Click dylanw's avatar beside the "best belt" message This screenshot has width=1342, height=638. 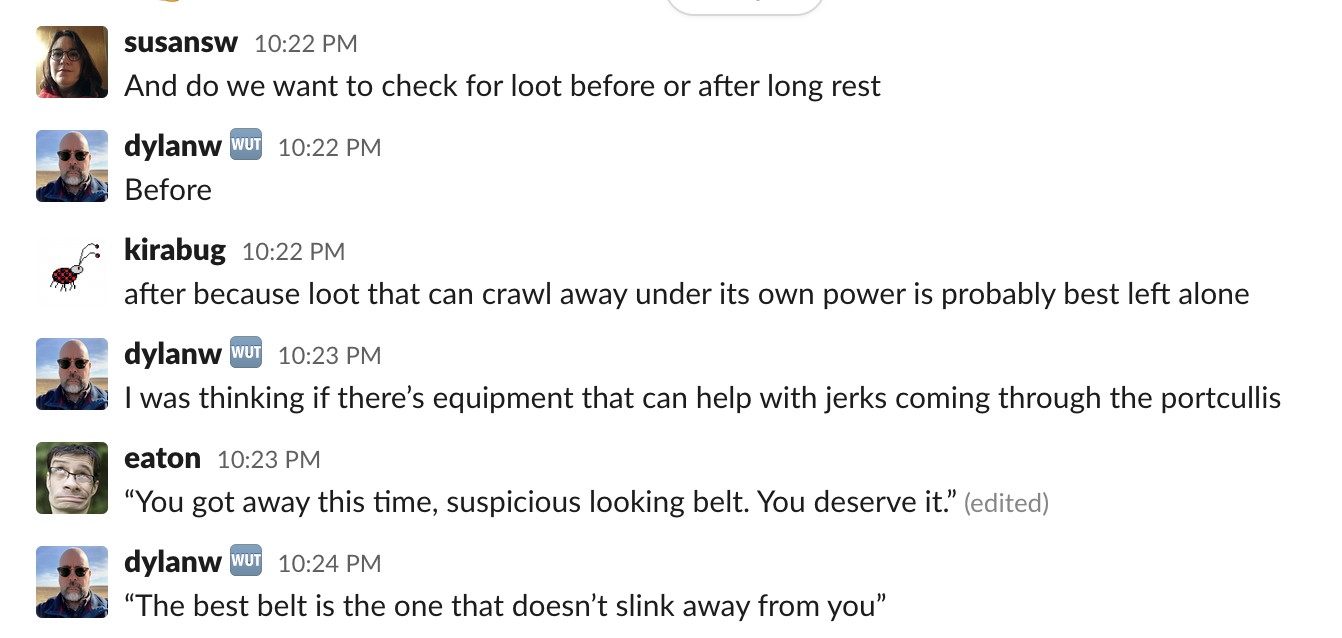[72, 582]
